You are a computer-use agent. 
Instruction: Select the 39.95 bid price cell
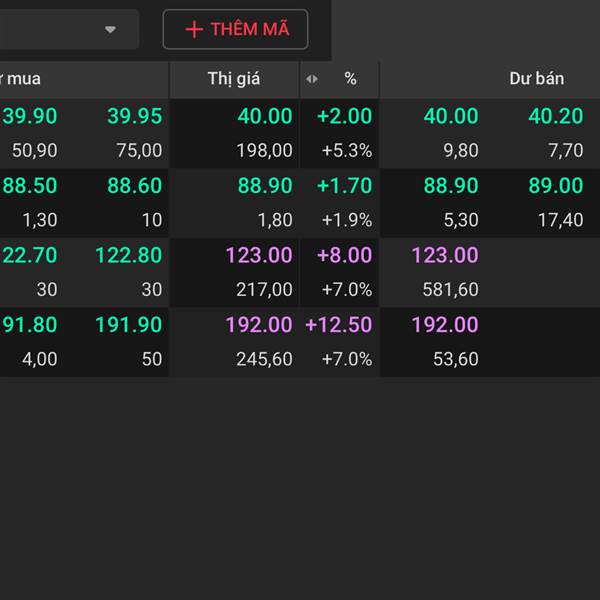click(134, 116)
